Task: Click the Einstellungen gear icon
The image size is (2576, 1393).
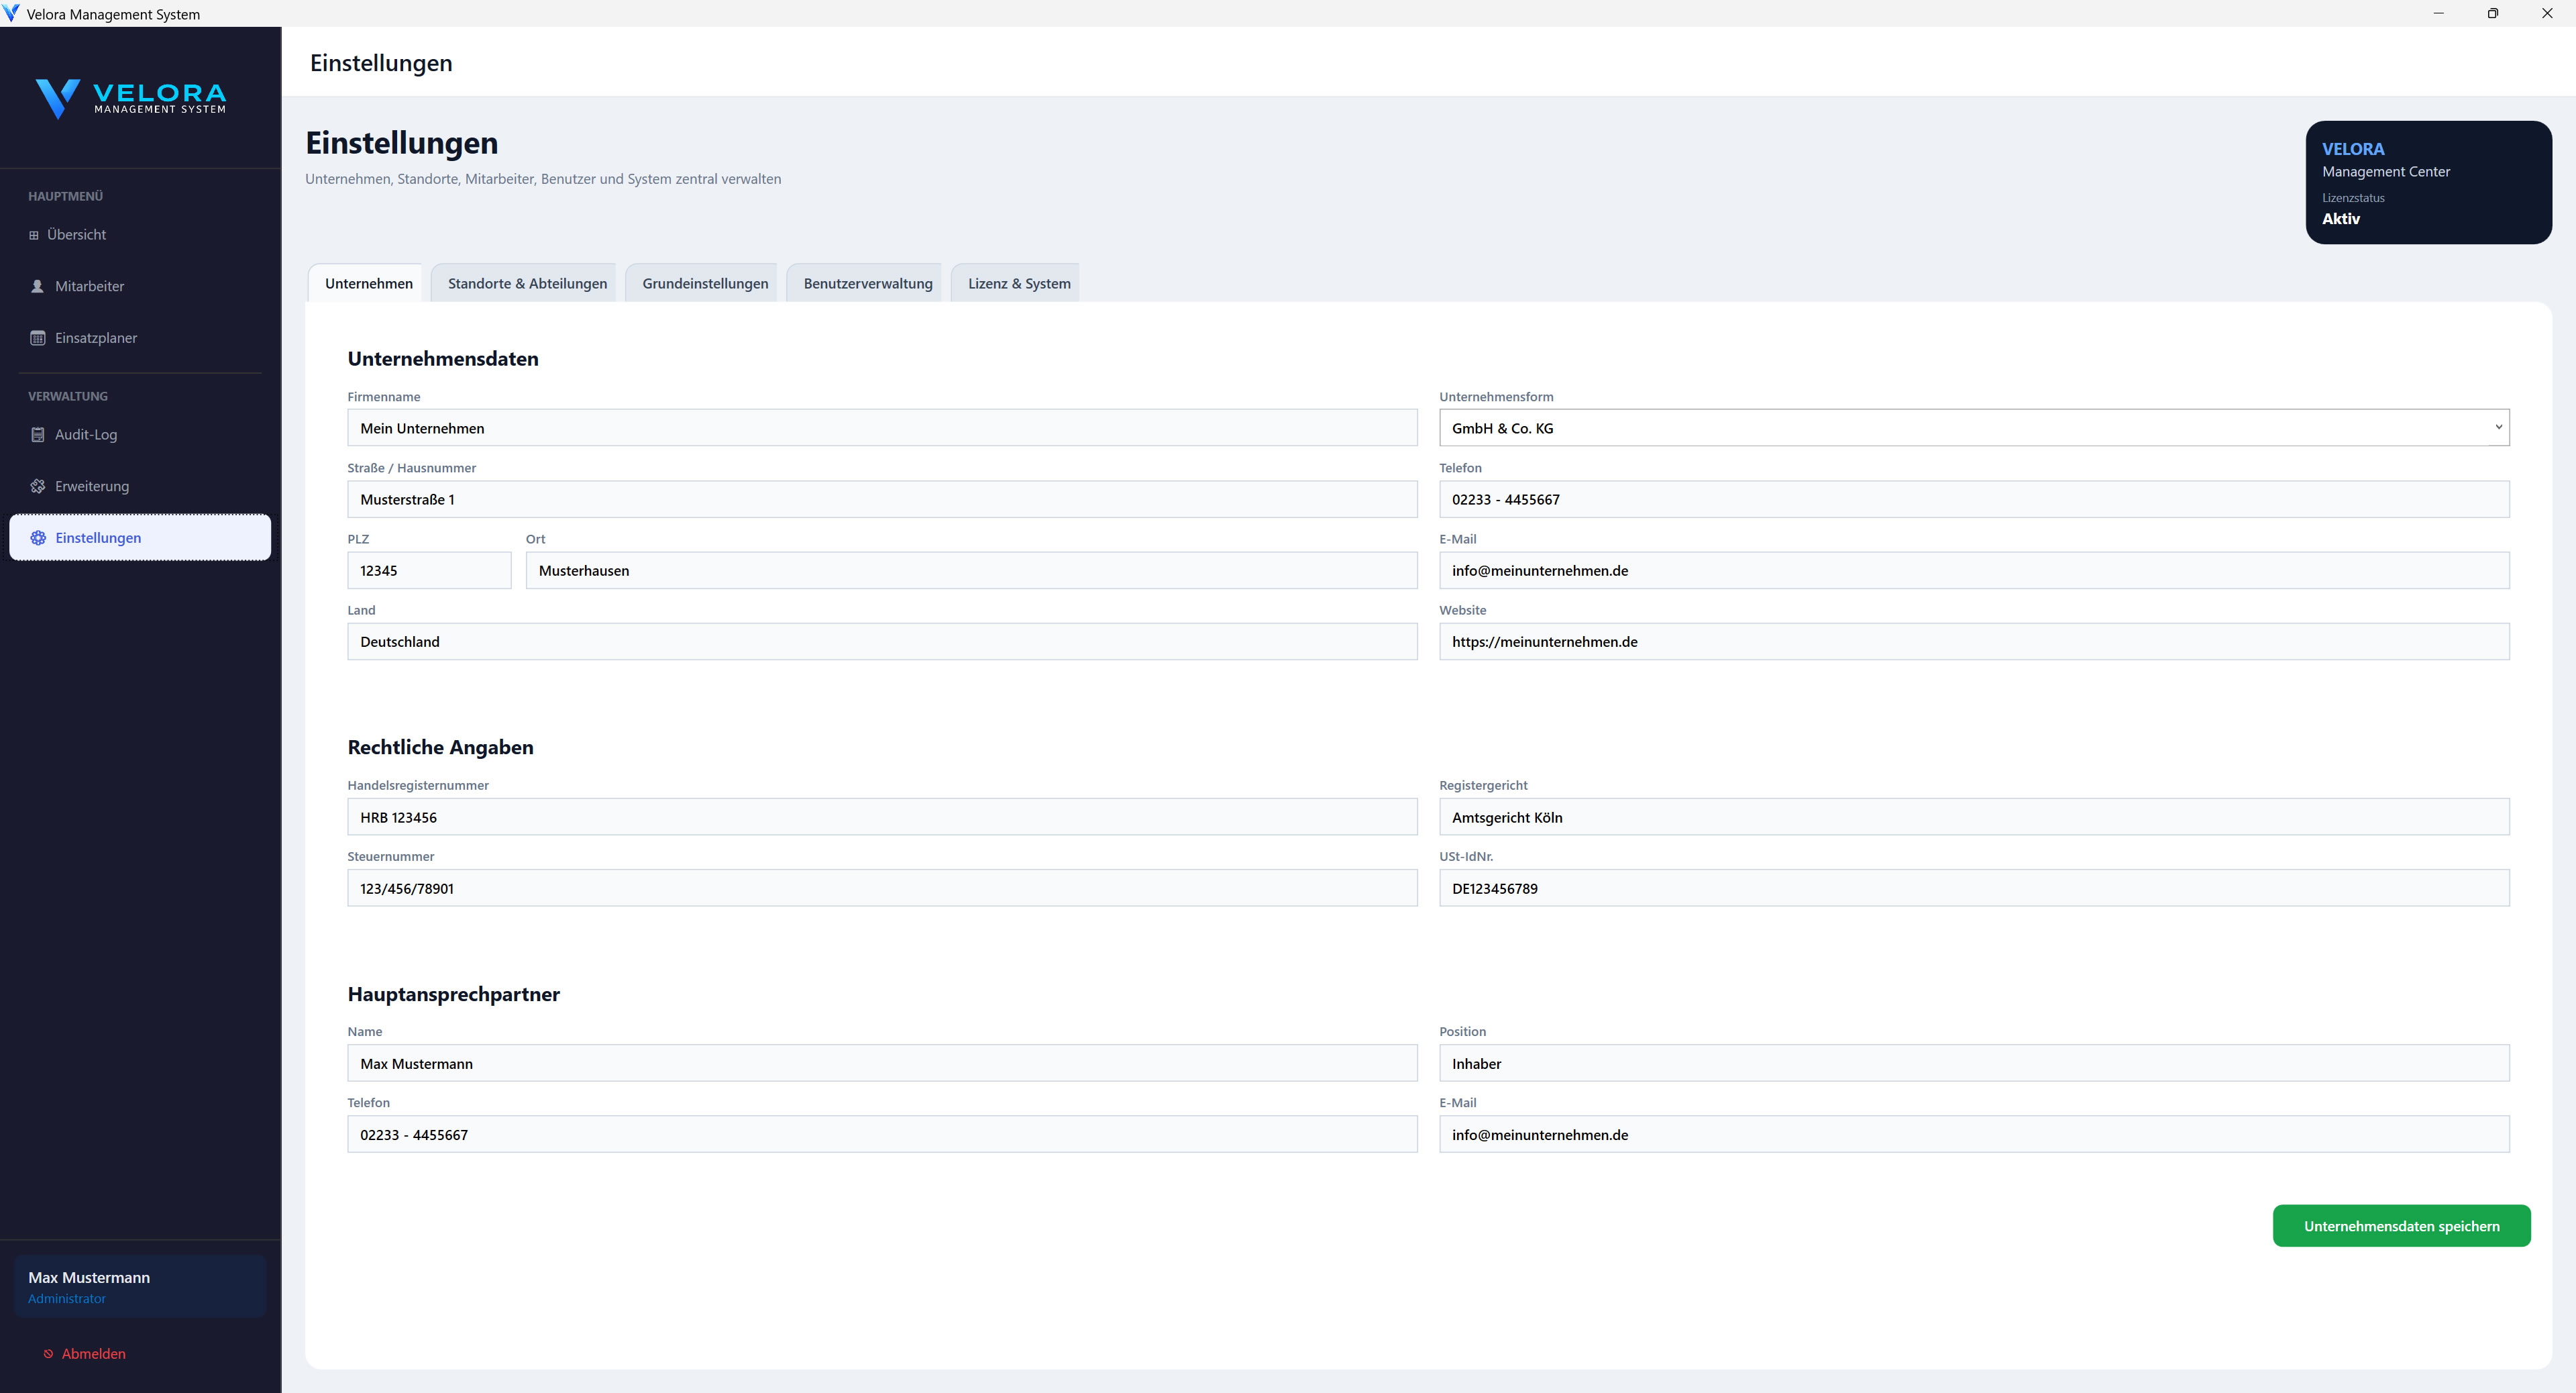Action: (38, 538)
